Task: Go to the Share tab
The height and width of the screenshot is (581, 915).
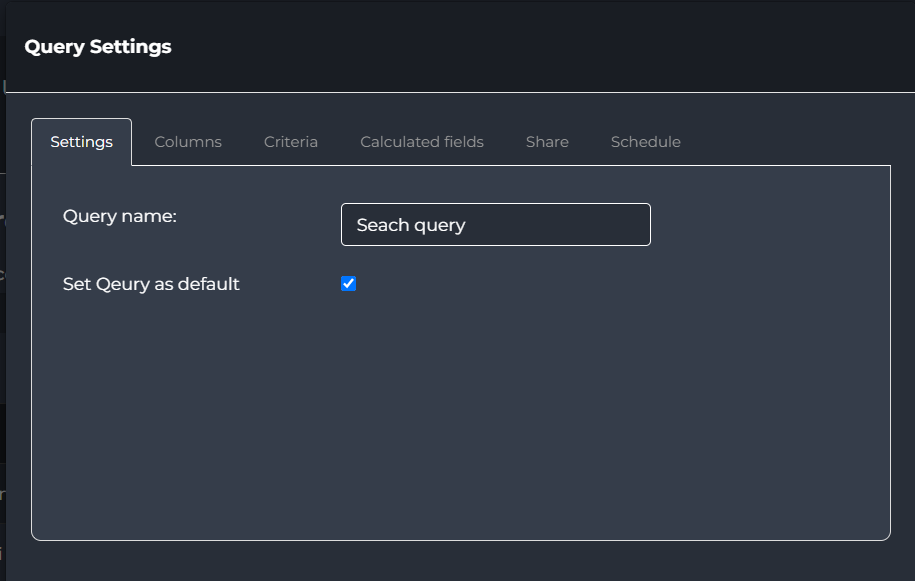Action: (547, 142)
